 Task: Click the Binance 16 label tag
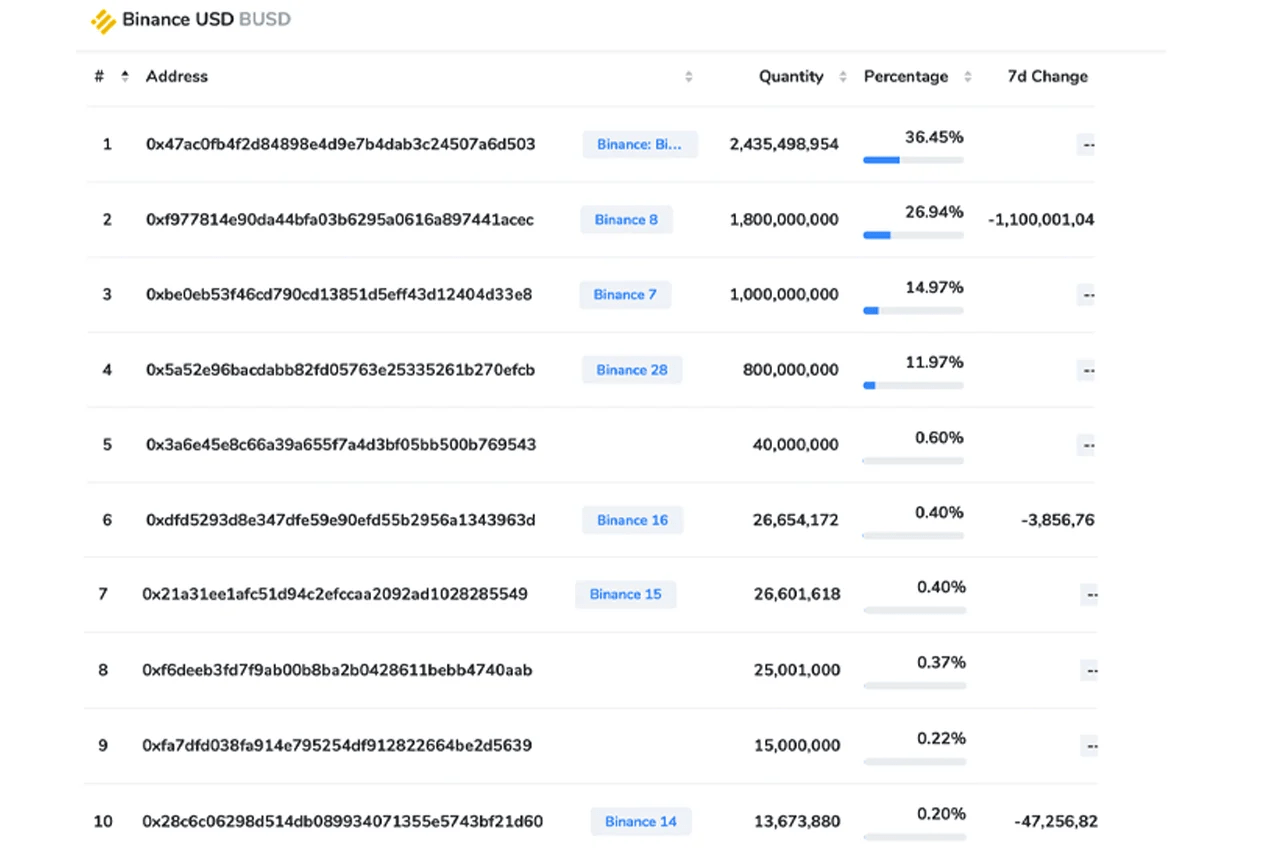coord(632,520)
